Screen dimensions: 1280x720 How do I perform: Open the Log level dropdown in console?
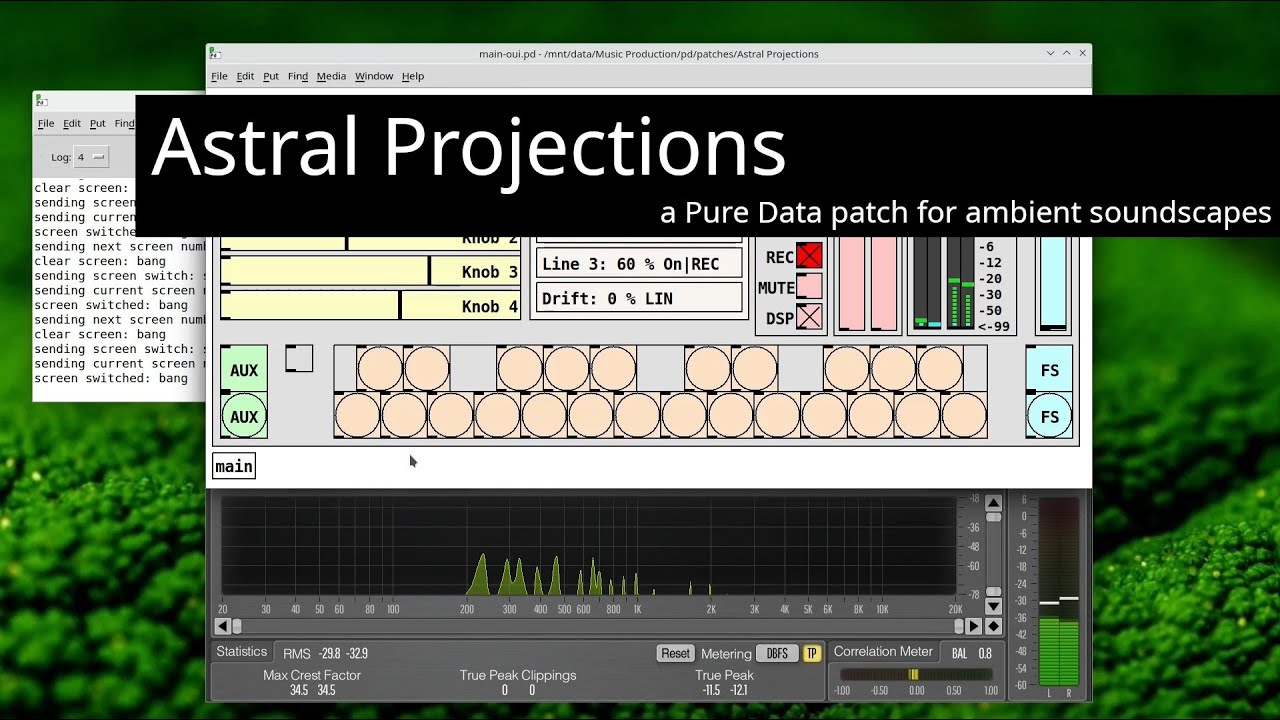tap(91, 157)
